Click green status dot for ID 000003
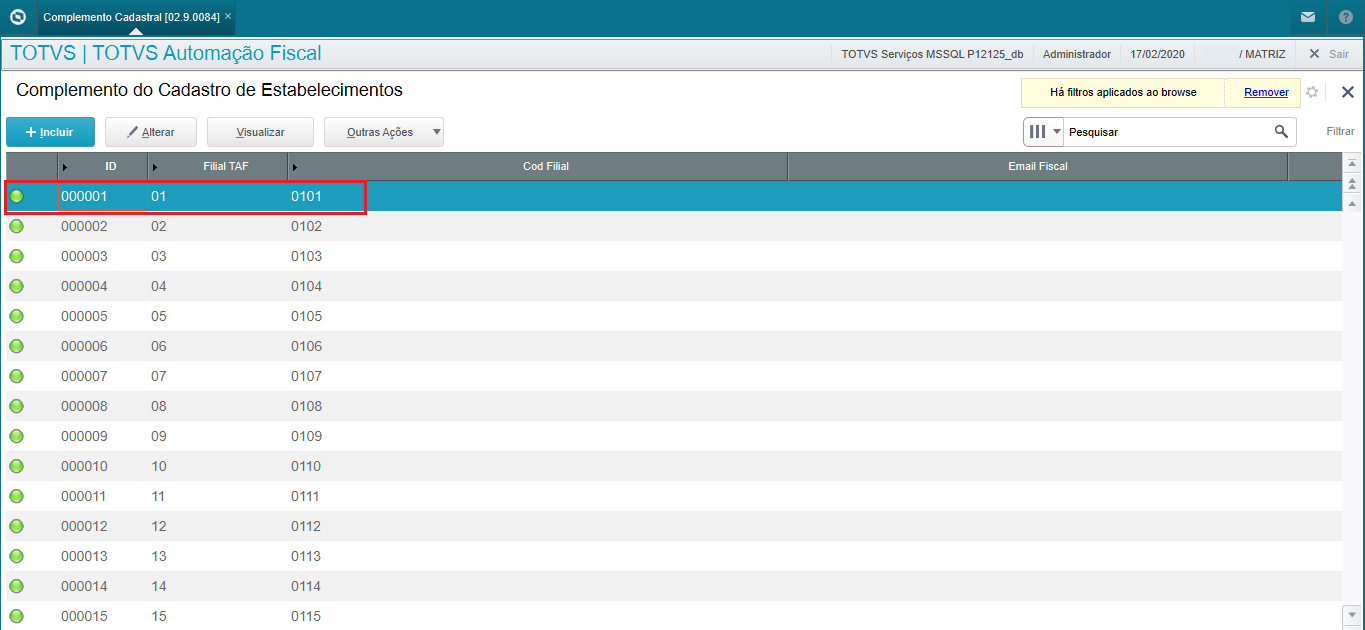The width and height of the screenshot is (1365, 630). pyautogui.click(x=16, y=256)
